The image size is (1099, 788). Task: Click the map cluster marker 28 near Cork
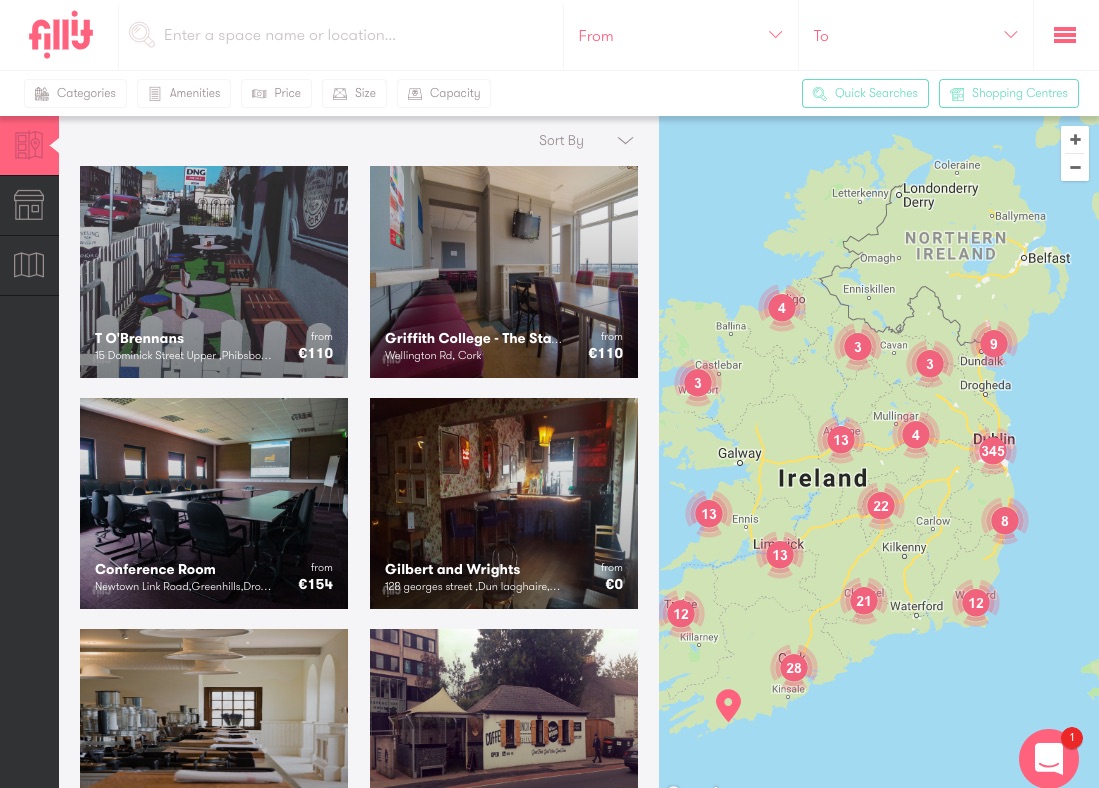point(793,667)
